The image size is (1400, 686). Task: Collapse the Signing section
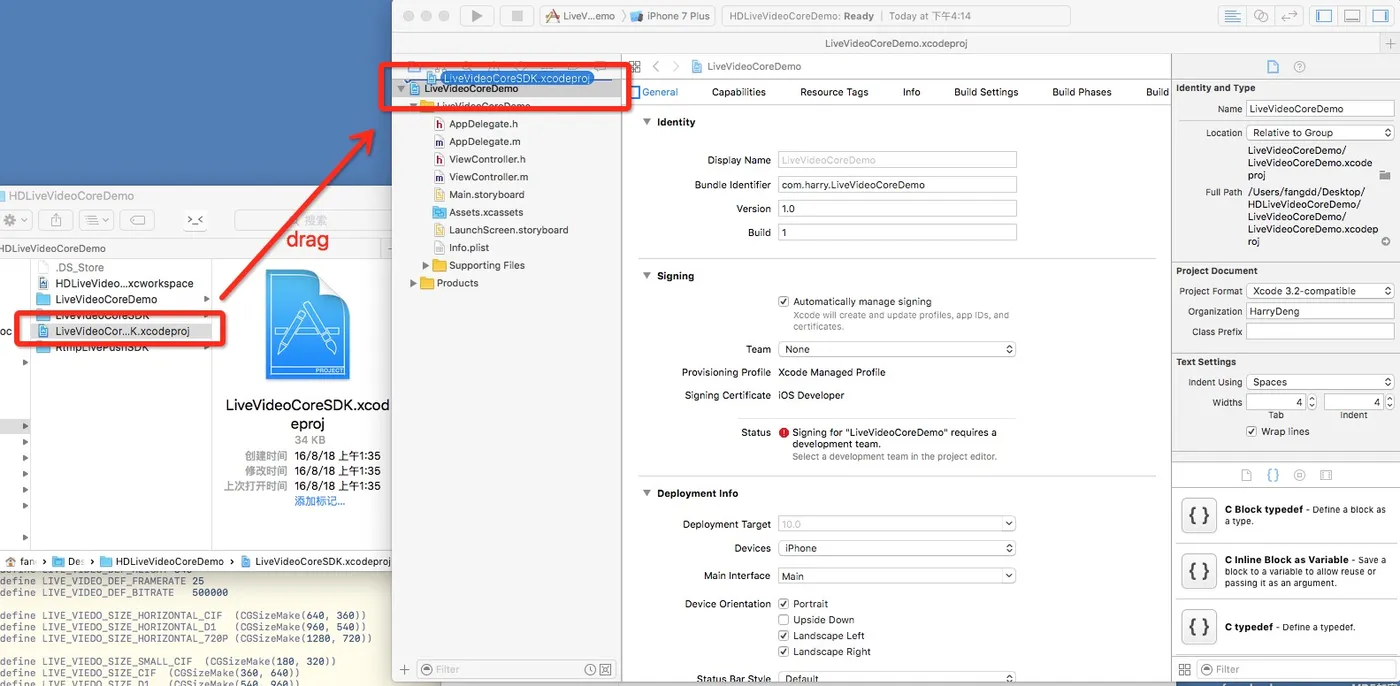click(647, 276)
